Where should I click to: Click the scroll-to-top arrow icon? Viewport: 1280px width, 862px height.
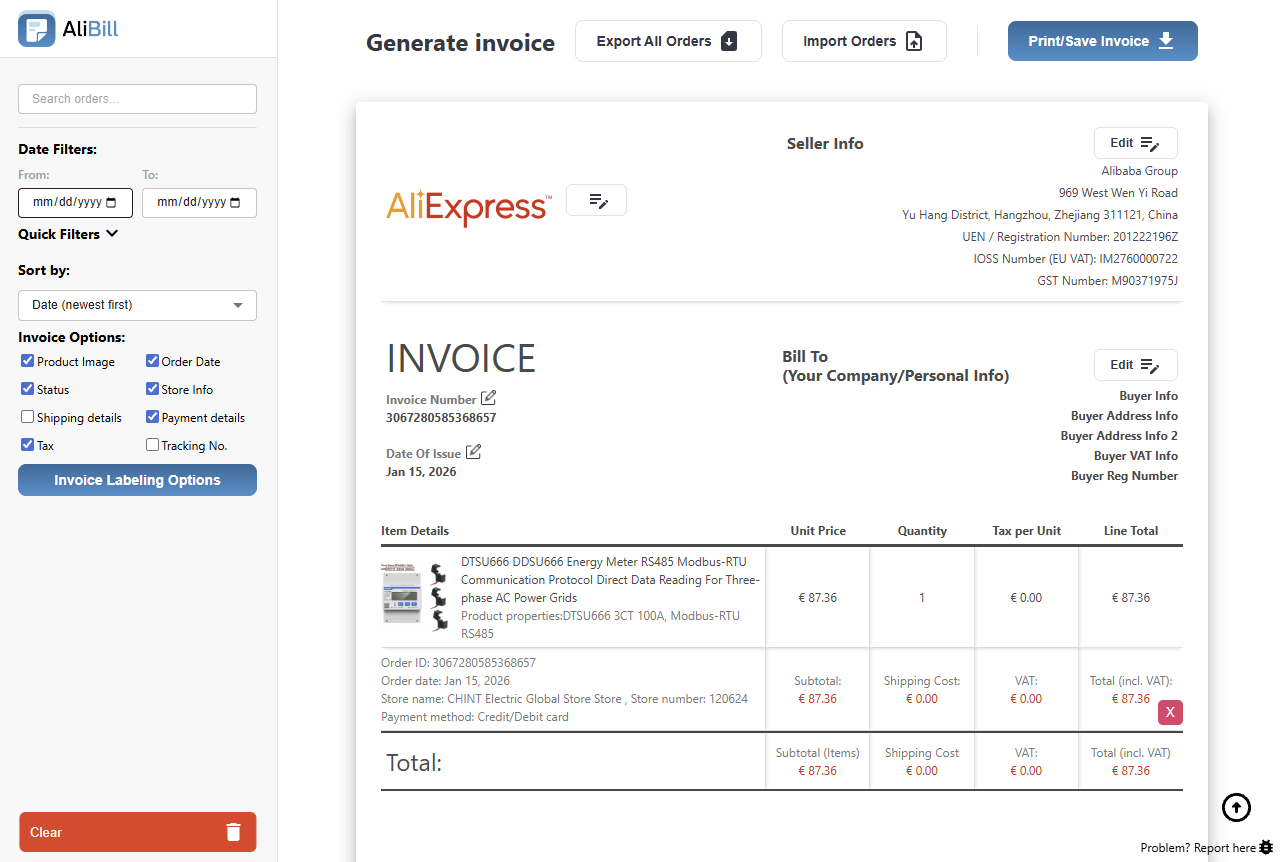[1236, 807]
